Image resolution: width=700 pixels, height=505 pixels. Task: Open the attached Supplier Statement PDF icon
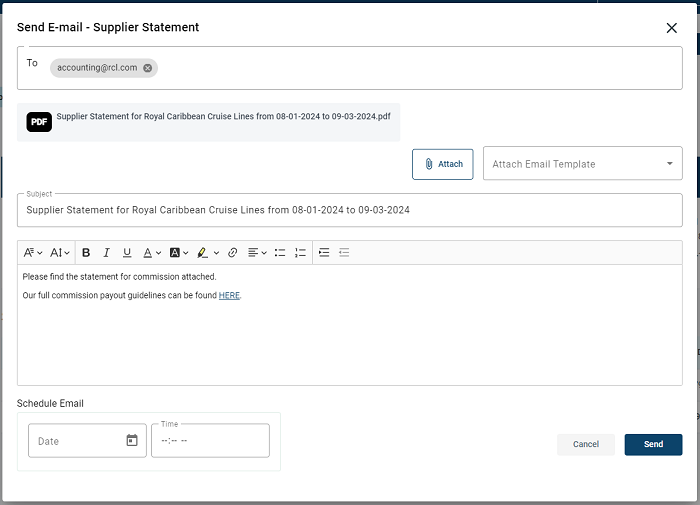39,122
